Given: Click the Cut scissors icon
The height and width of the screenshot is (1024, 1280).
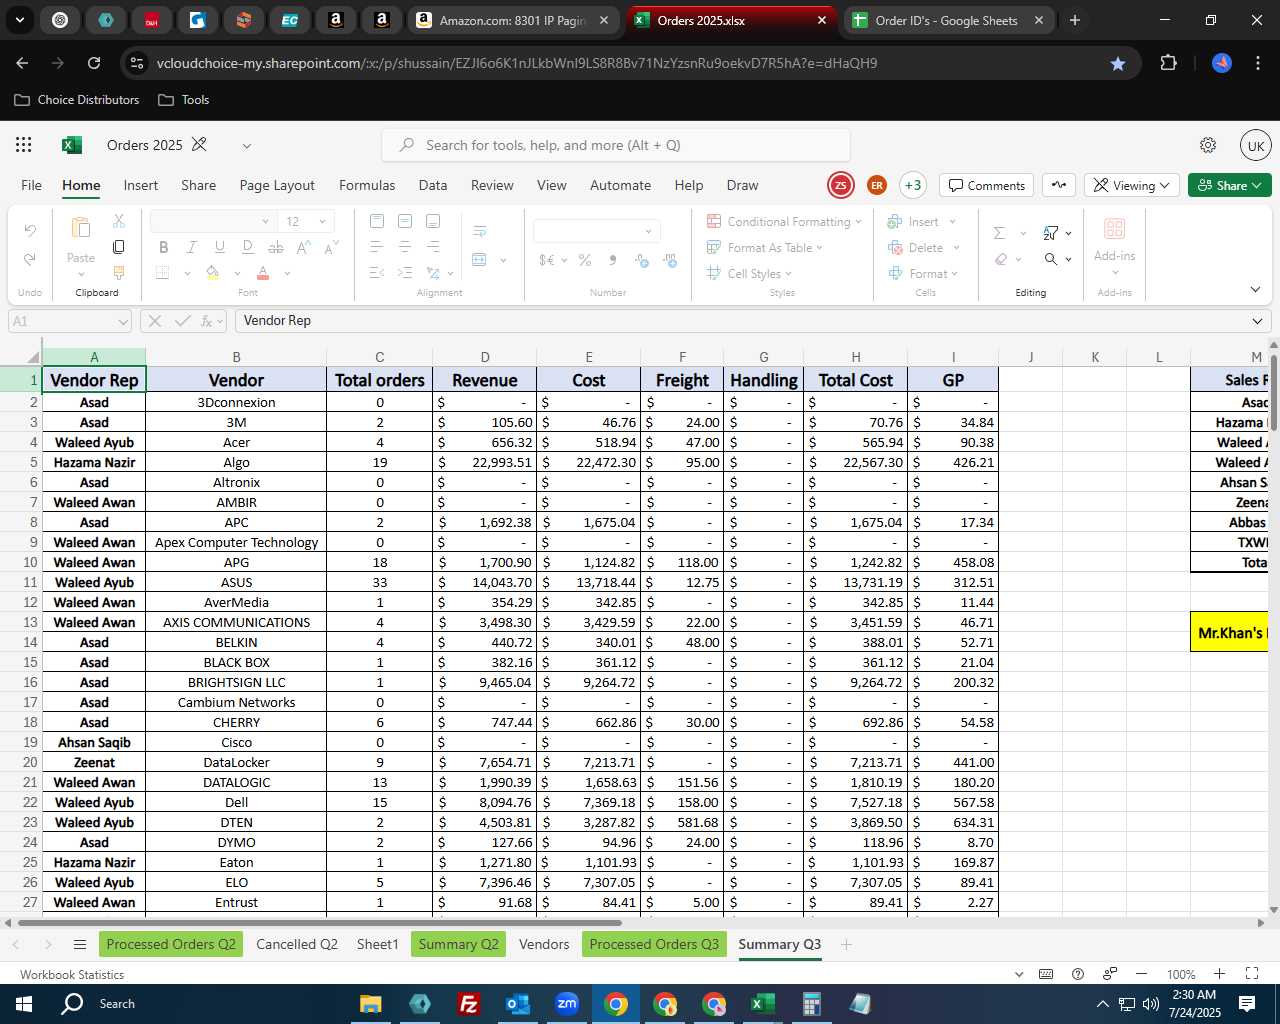Looking at the screenshot, I should [118, 221].
